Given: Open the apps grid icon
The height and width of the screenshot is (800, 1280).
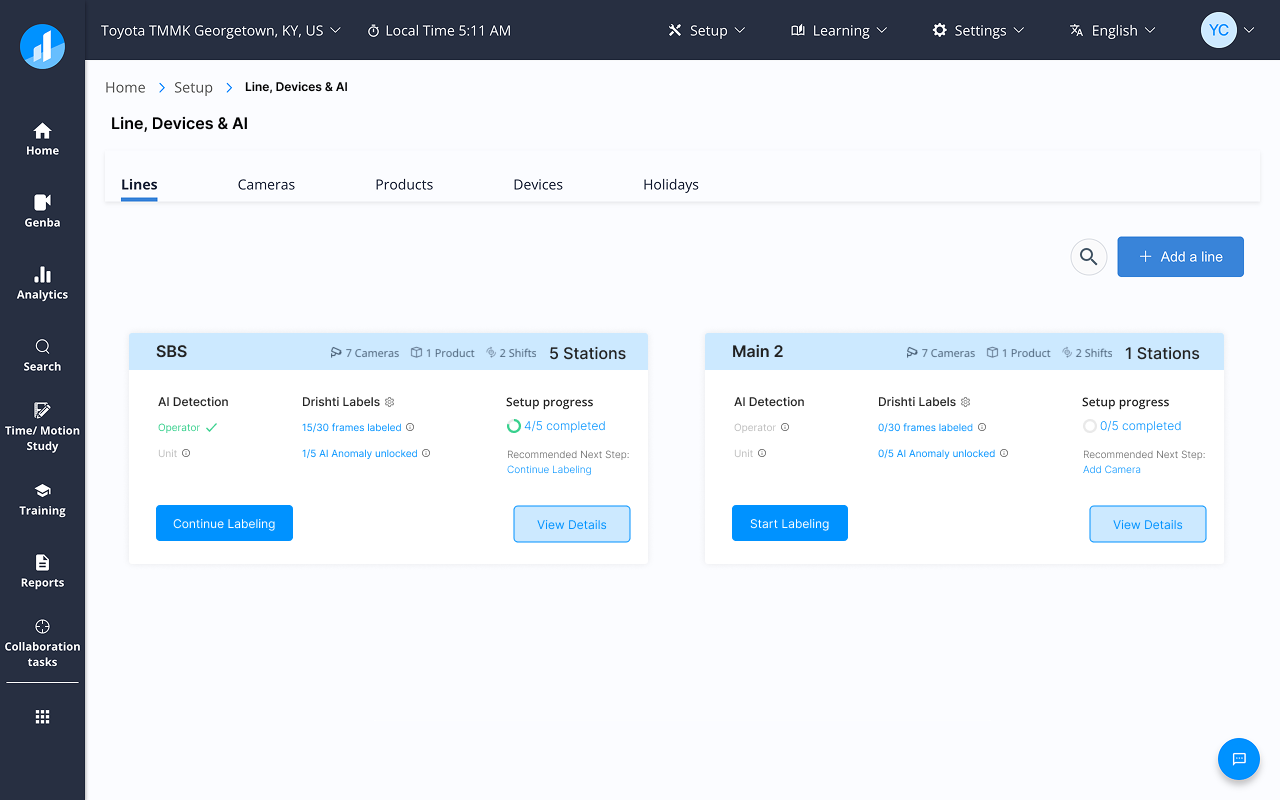Looking at the screenshot, I should pos(42,716).
